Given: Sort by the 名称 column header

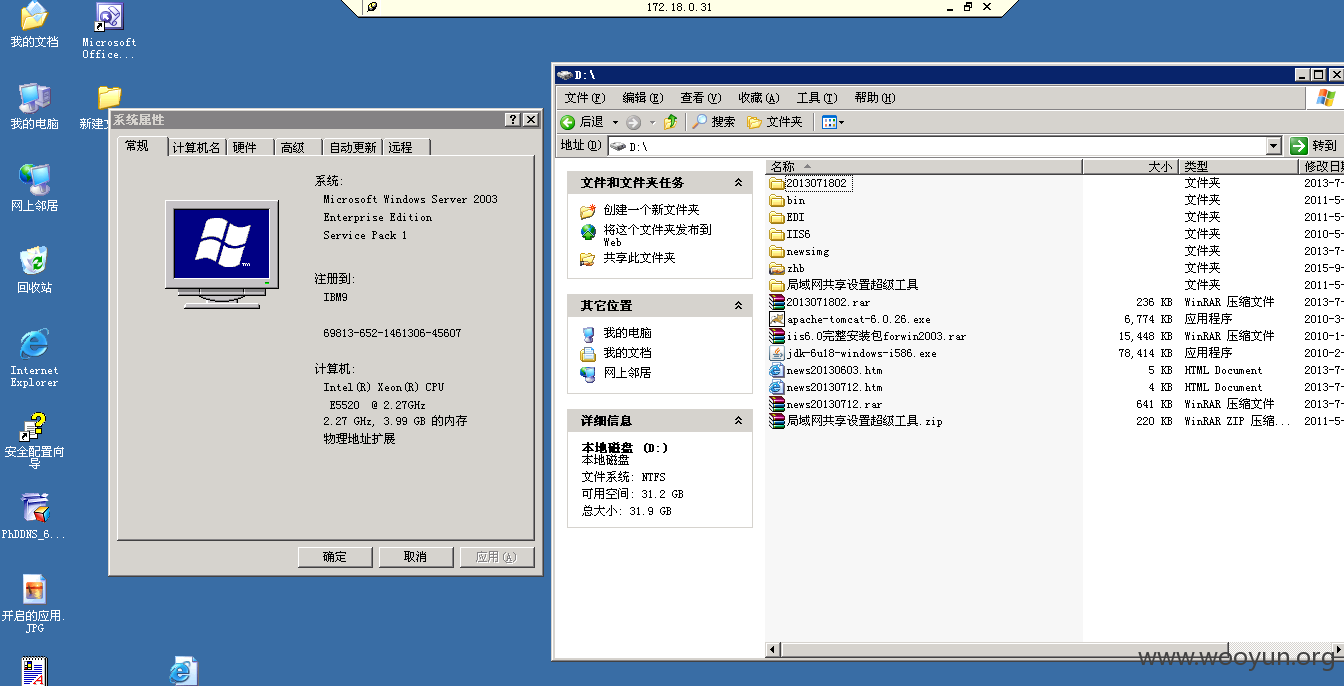Looking at the screenshot, I should click(x=924, y=166).
